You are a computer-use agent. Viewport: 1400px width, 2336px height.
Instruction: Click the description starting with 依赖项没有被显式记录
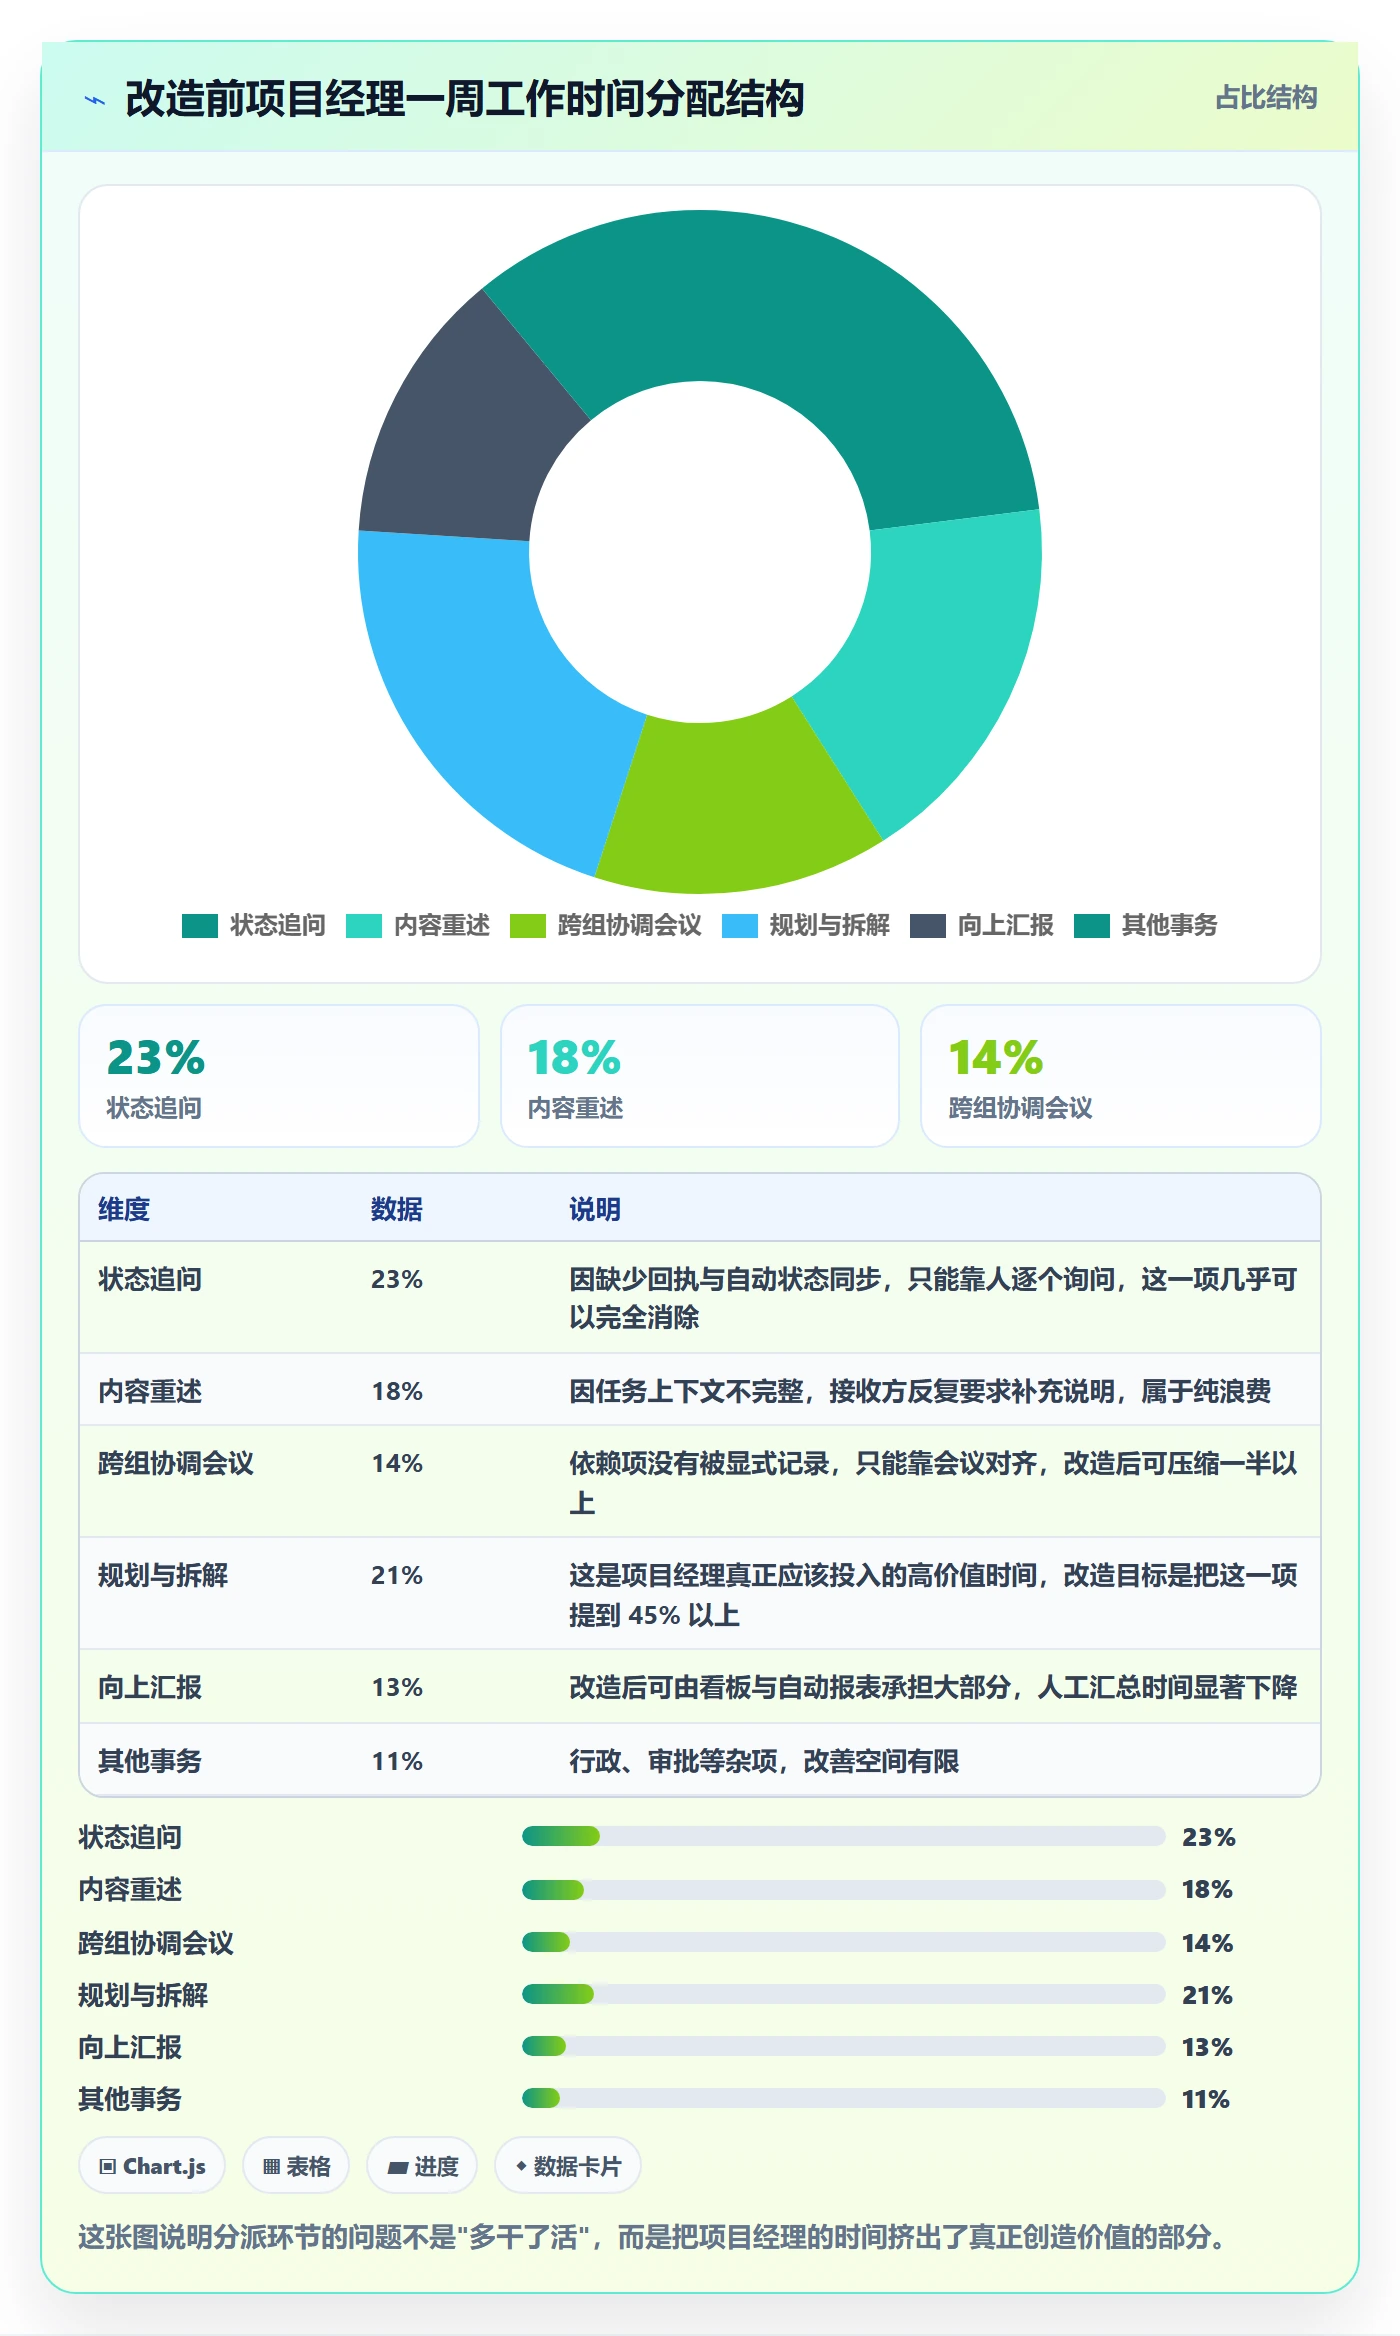pos(933,1482)
